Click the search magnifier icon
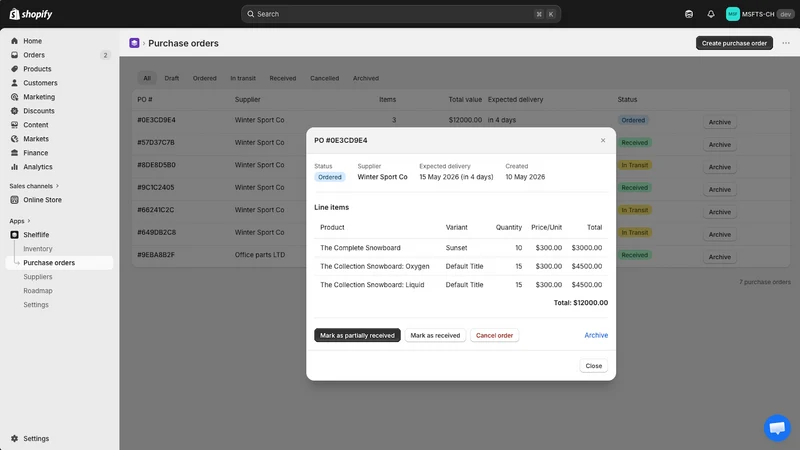 [251, 14]
